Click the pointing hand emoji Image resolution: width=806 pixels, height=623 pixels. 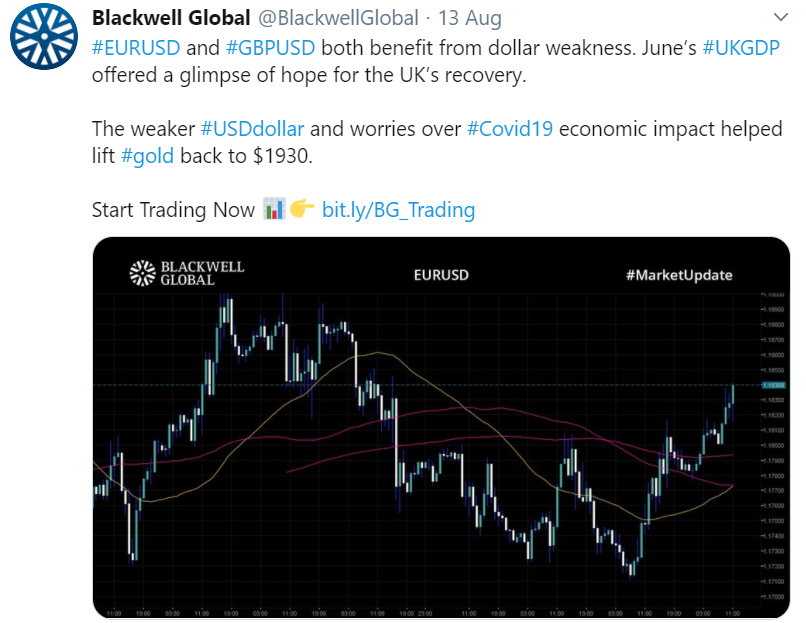click(302, 209)
